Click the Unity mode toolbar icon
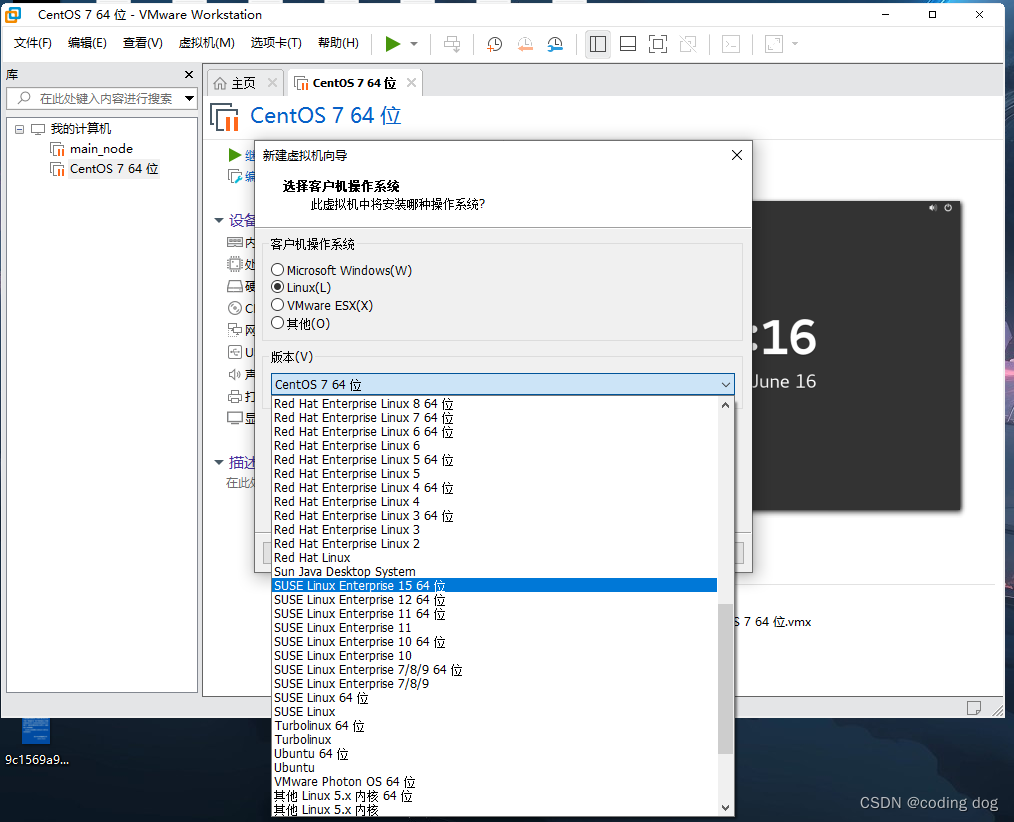This screenshot has height=822, width=1014. point(688,44)
